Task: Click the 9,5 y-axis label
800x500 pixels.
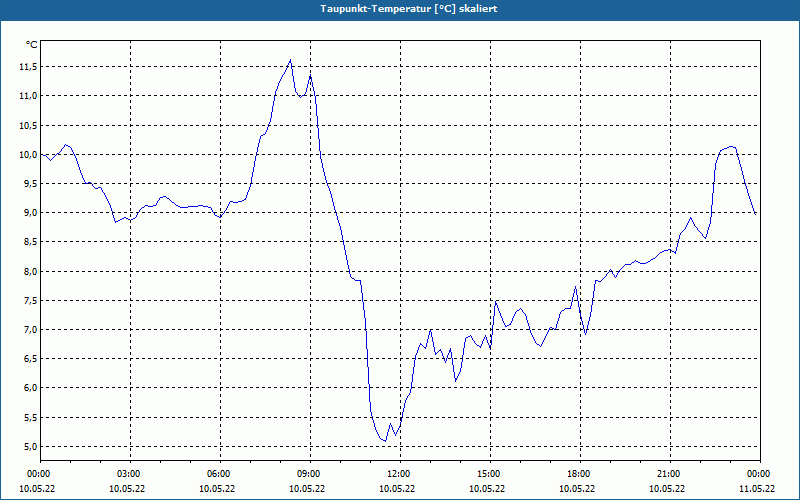Action: [x=30, y=184]
